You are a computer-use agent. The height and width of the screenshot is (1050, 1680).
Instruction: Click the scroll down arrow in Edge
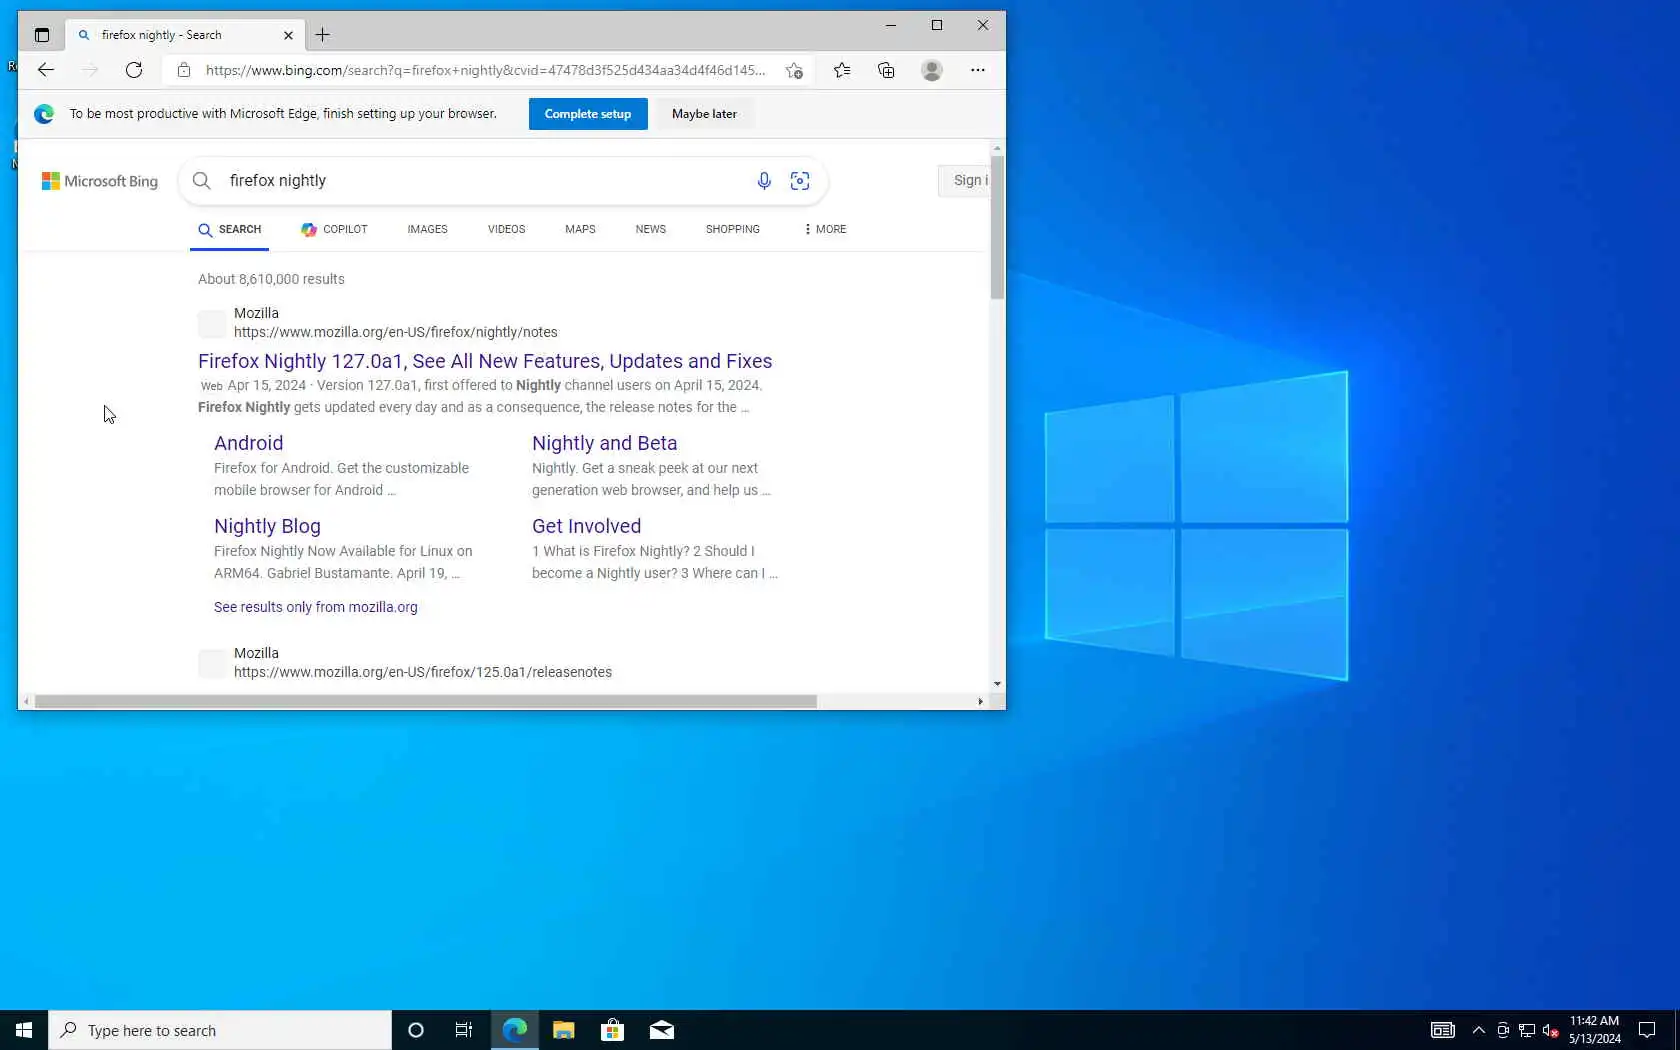(x=997, y=684)
